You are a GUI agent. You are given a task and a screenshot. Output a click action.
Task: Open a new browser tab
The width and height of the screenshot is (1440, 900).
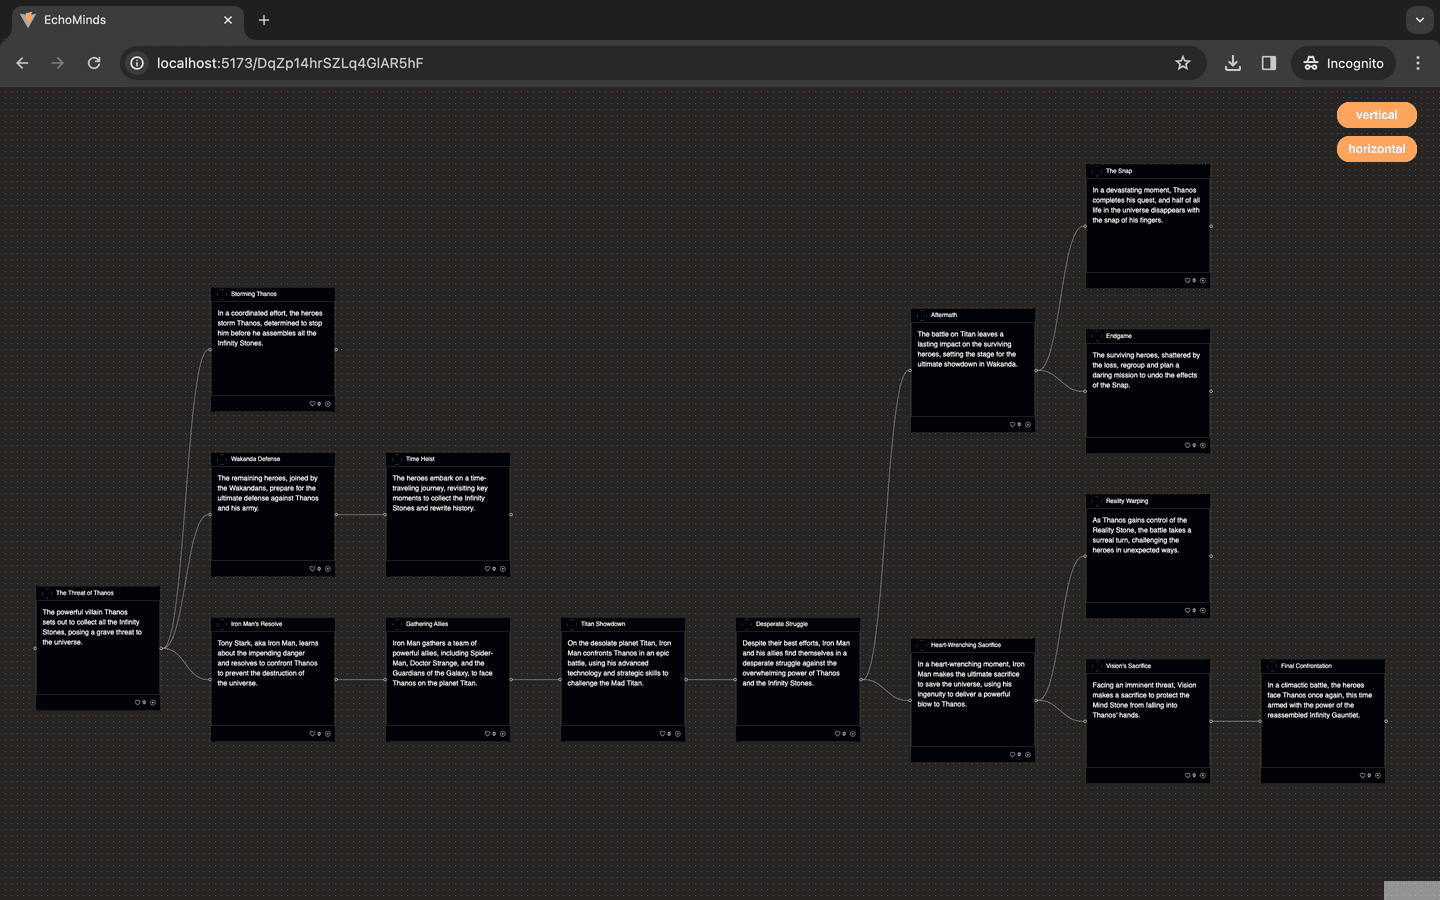[x=264, y=20]
